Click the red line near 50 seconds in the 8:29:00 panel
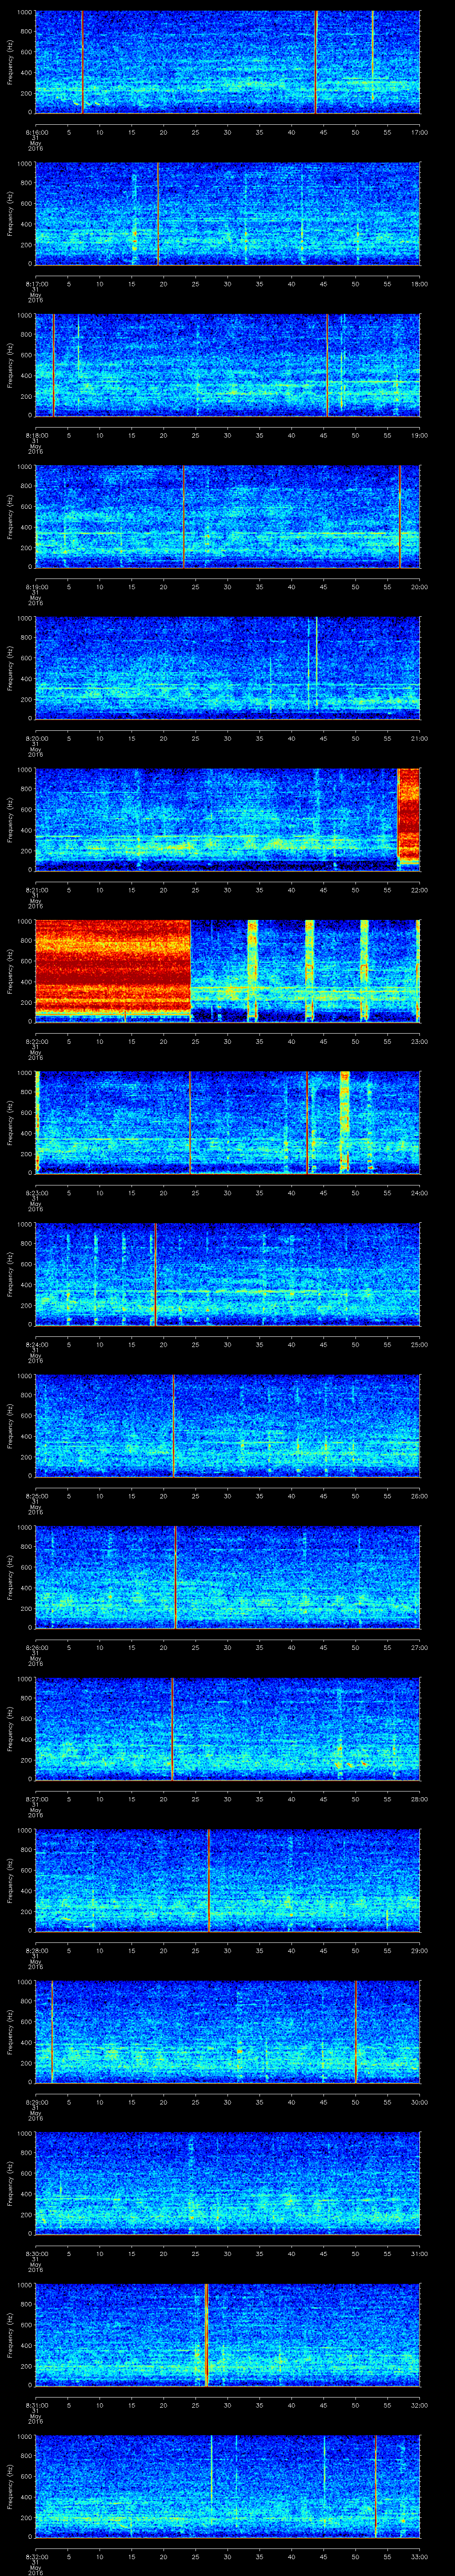 (355, 2031)
